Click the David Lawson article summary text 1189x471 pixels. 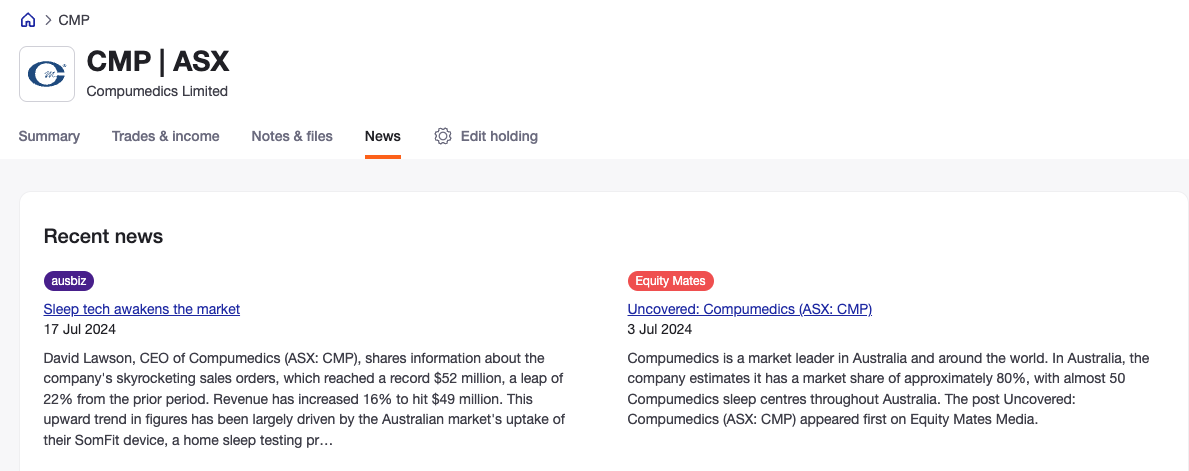pyautogui.click(x=304, y=398)
